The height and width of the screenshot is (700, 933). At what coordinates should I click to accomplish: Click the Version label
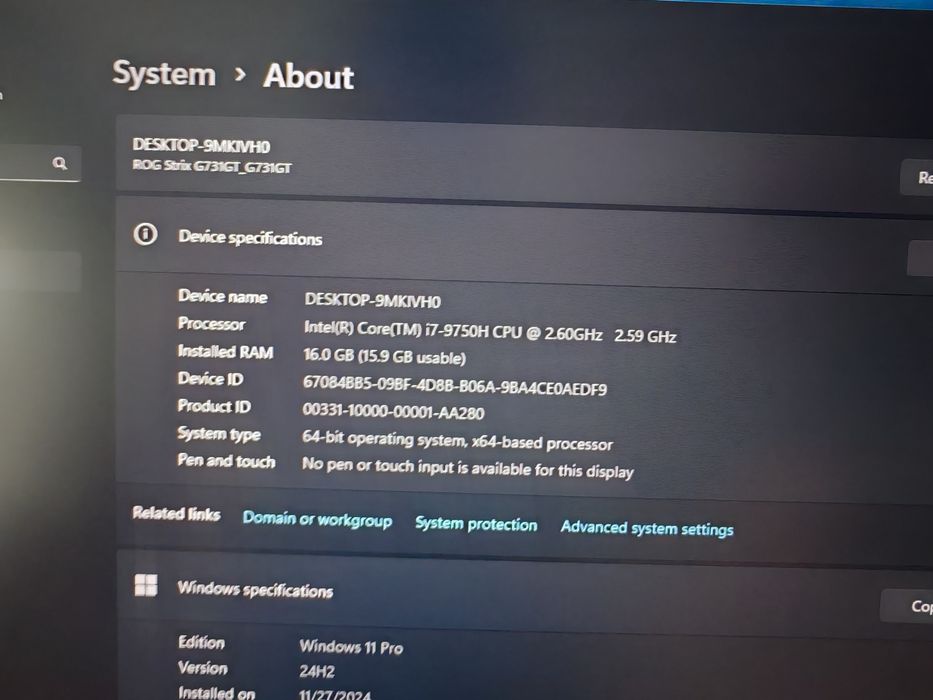coord(203,668)
